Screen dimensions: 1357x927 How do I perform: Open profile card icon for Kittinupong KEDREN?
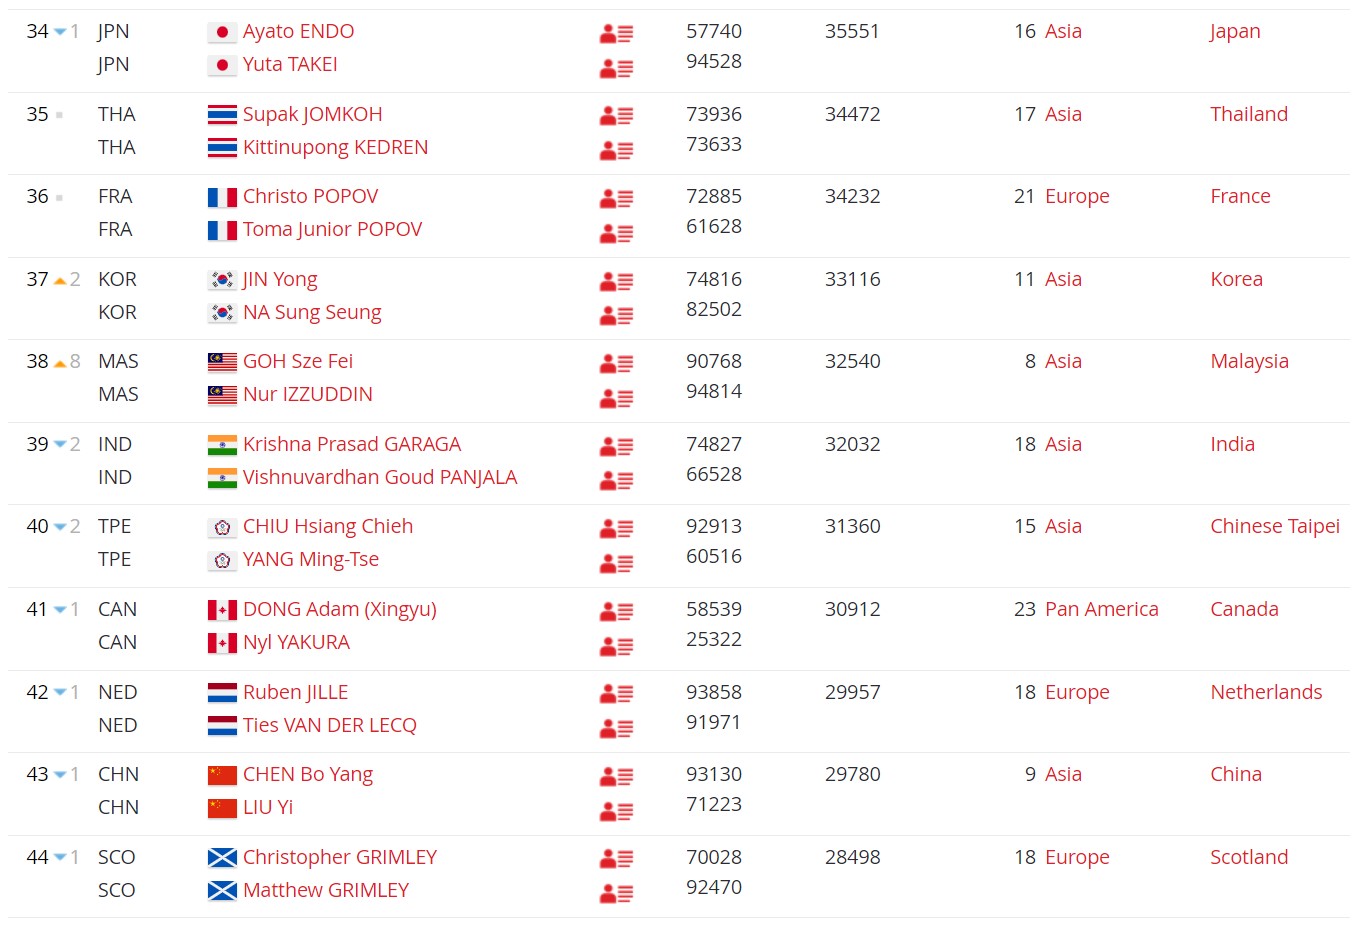click(616, 150)
